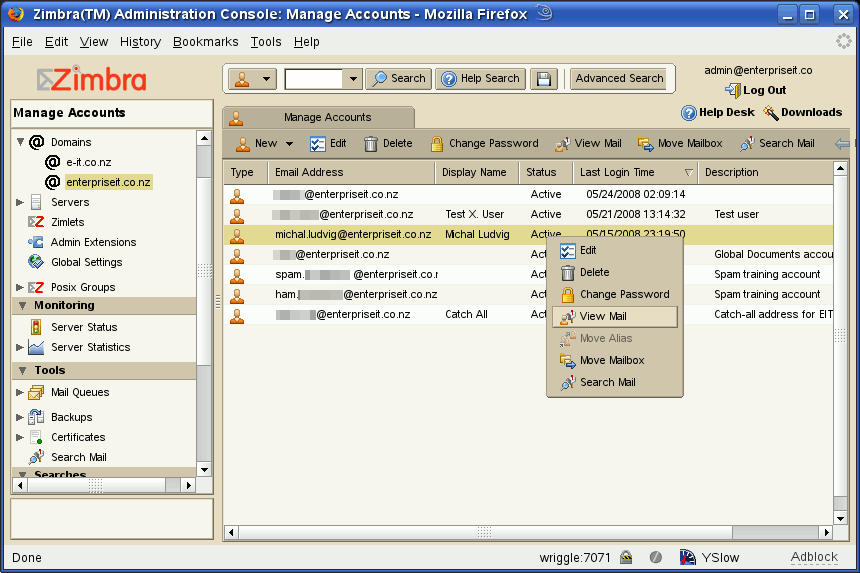Open the Tools menu in menu bar

266,42
